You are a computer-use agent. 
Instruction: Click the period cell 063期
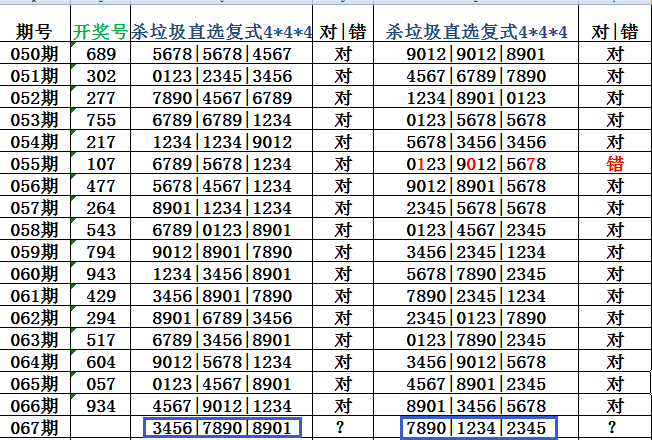(x=35, y=340)
